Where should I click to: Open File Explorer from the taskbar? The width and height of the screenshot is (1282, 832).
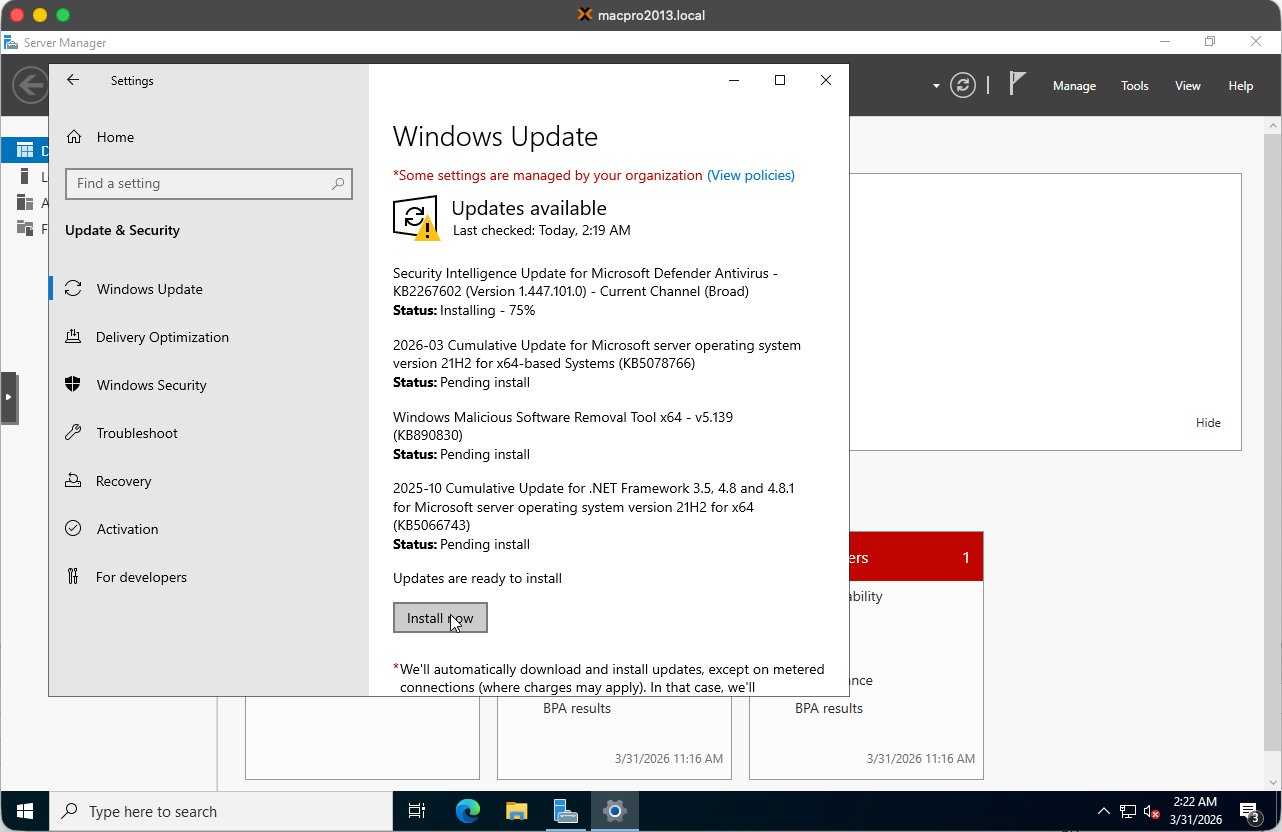[x=516, y=811]
